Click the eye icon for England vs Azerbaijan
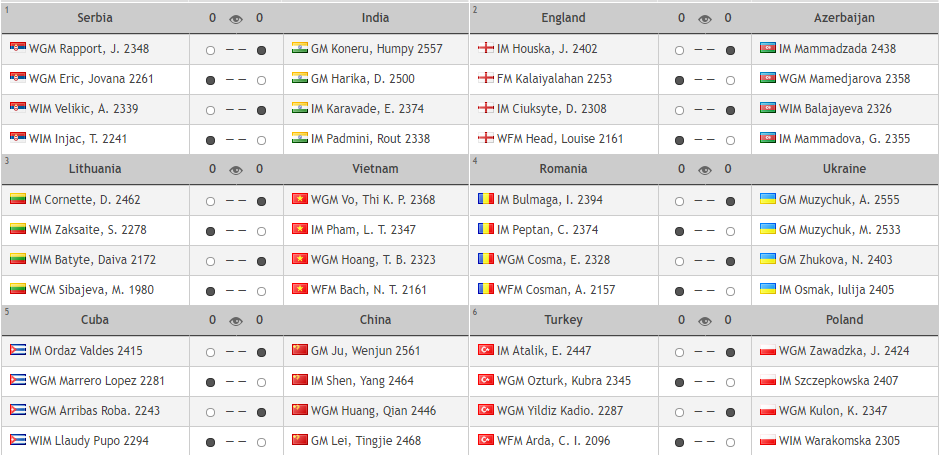This screenshot has width=939, height=455. (x=704, y=18)
